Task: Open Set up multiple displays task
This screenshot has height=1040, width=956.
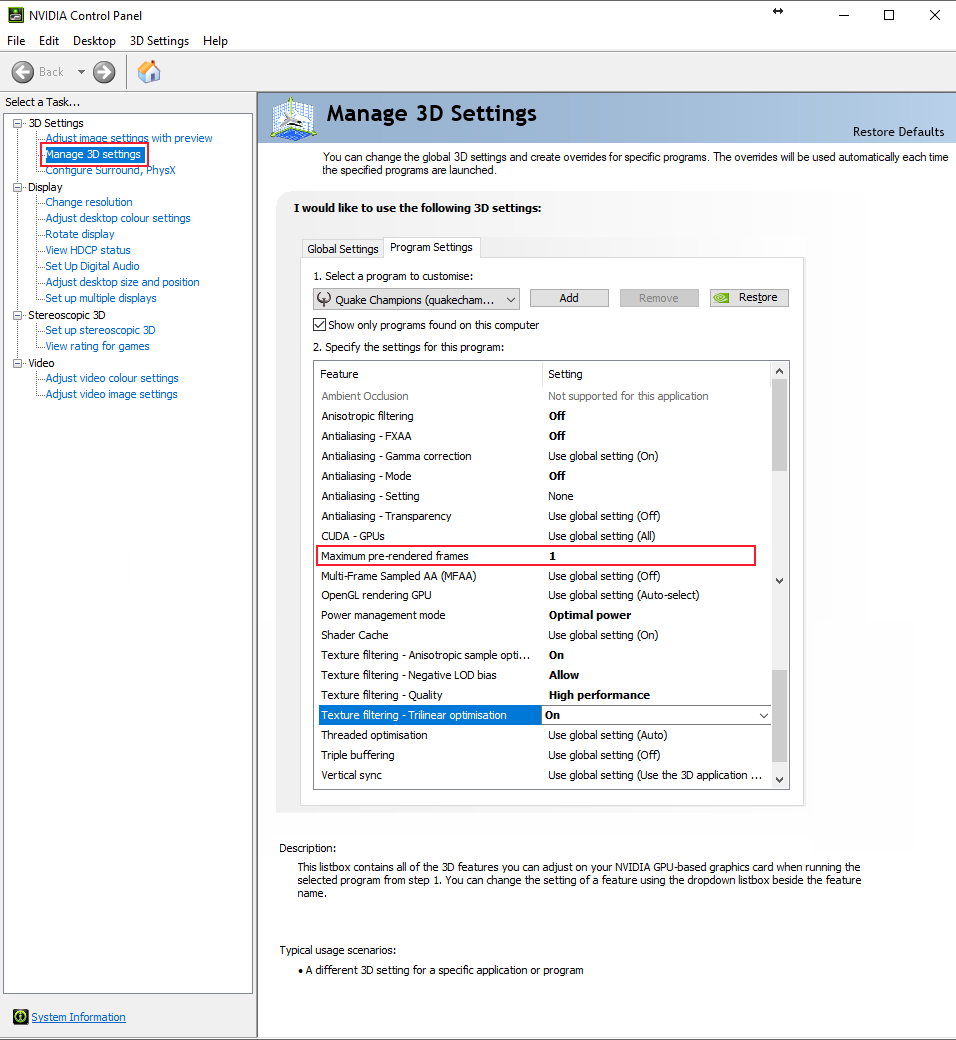Action: 101,298
